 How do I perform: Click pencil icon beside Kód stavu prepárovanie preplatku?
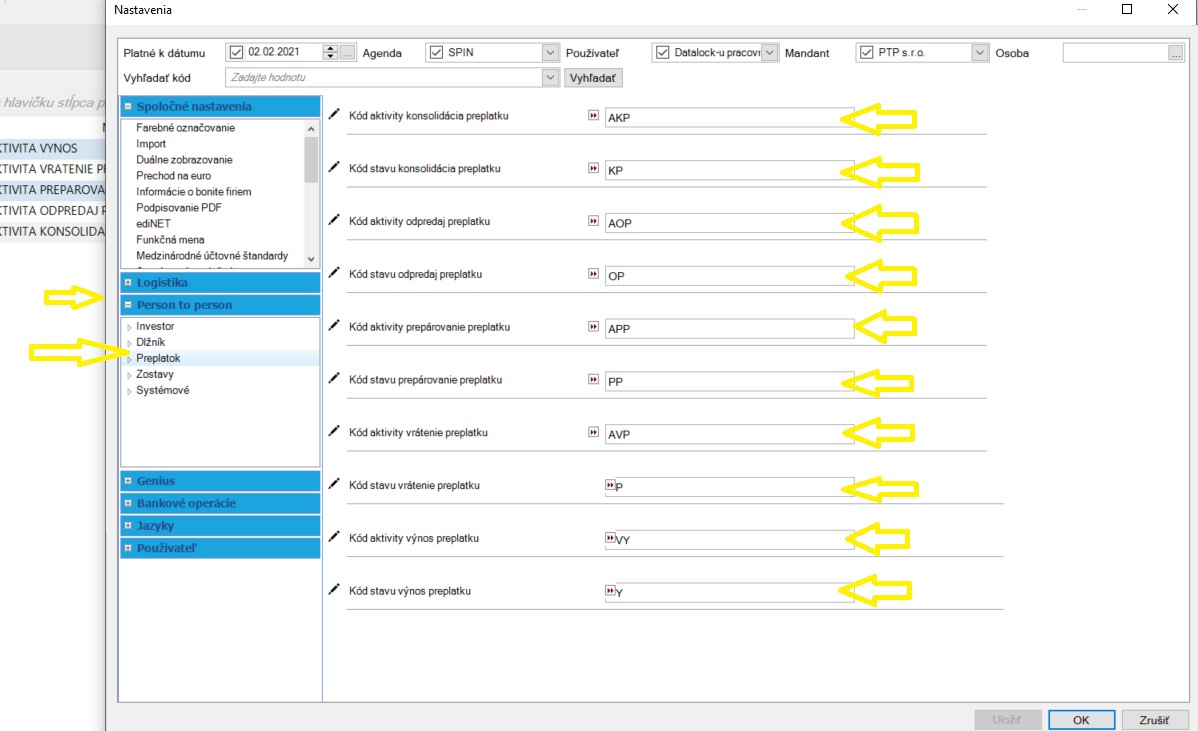tap(334, 378)
